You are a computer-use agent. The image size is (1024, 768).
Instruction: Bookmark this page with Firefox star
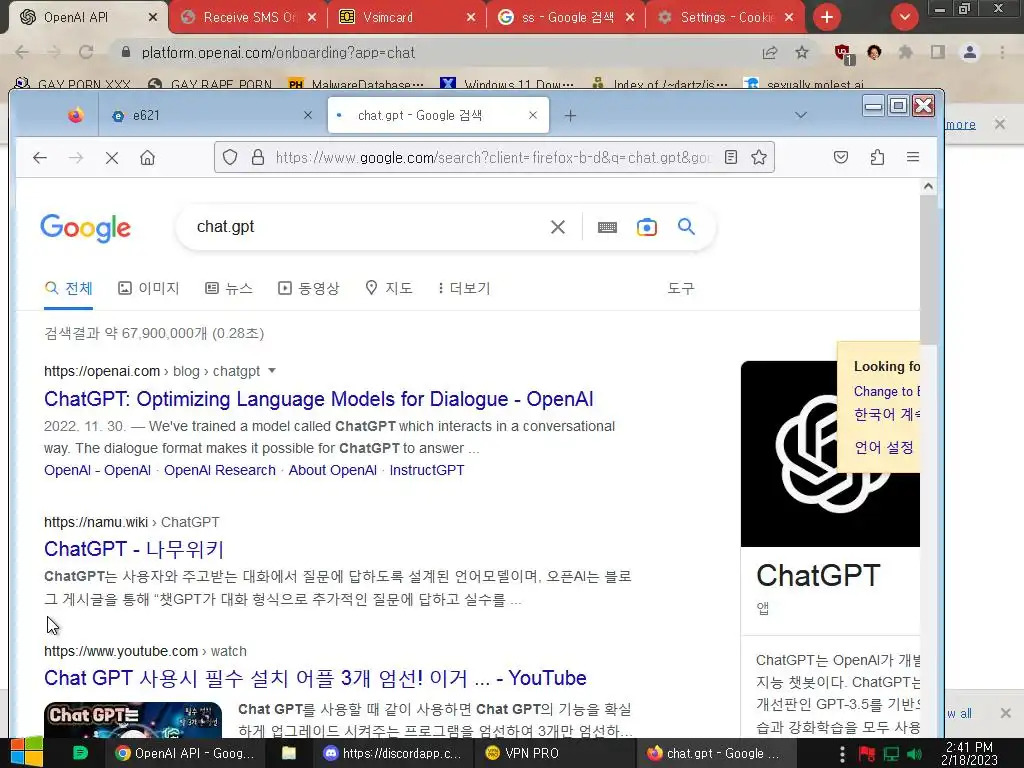pyautogui.click(x=758, y=157)
